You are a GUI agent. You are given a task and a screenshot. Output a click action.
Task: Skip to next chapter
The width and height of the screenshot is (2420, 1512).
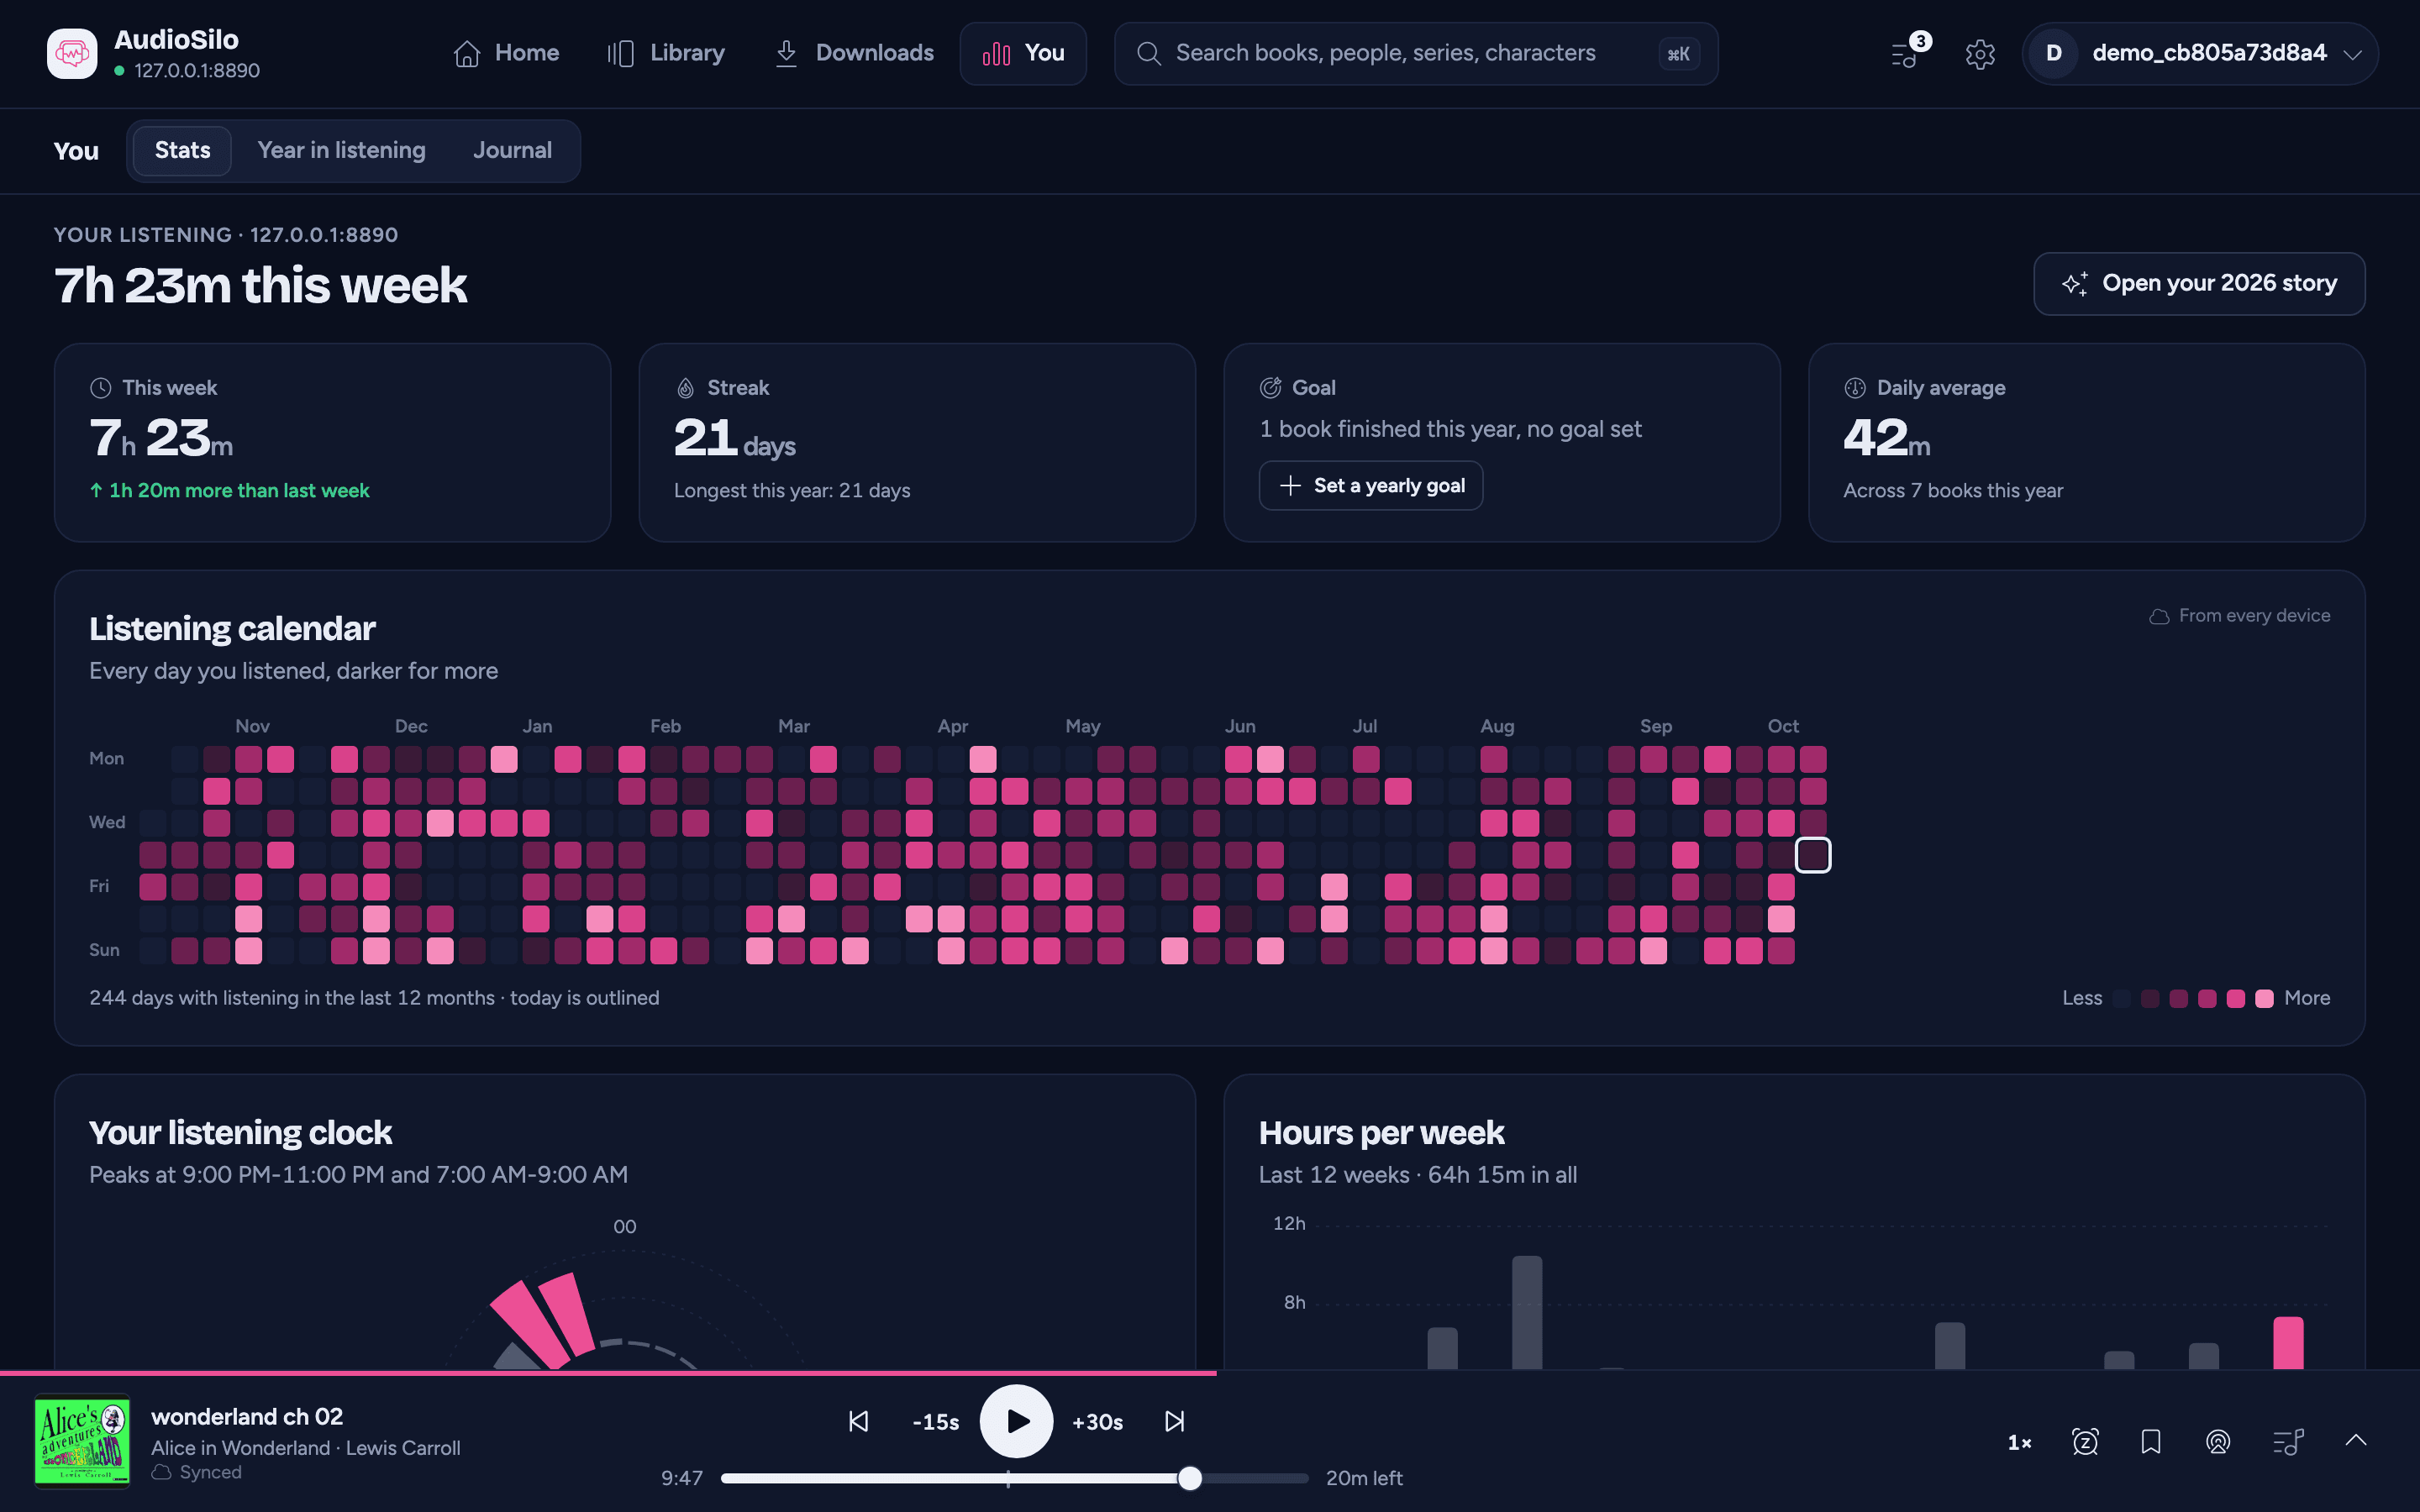[1174, 1421]
